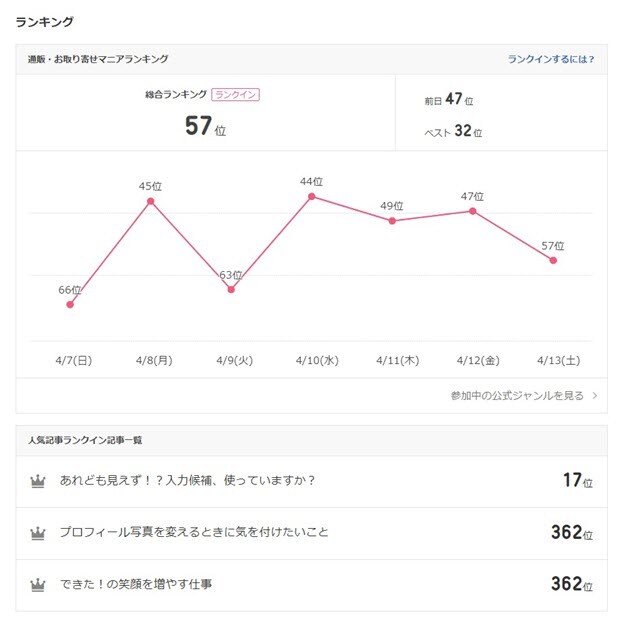This screenshot has height=623, width=620.
Task: Click crown icon beside profile photo article
Action: tap(39, 533)
